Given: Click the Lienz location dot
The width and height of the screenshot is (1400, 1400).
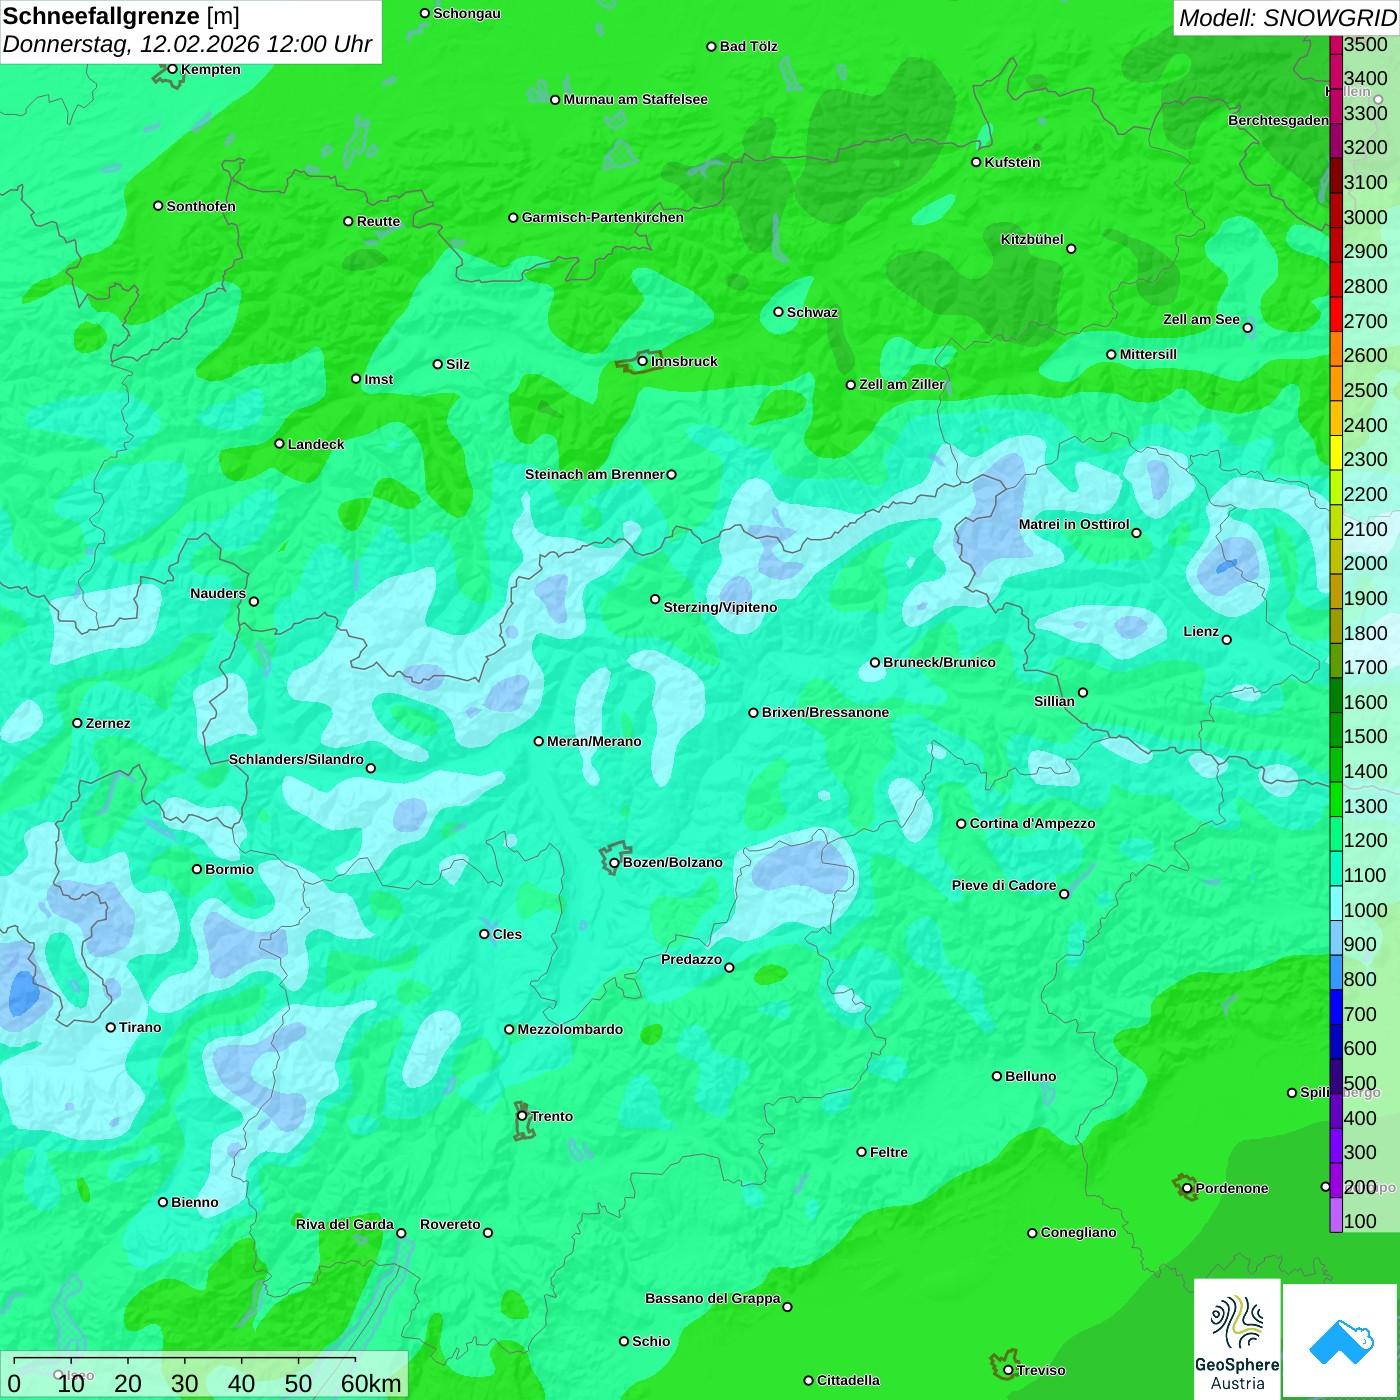Looking at the screenshot, I should 1227,640.
